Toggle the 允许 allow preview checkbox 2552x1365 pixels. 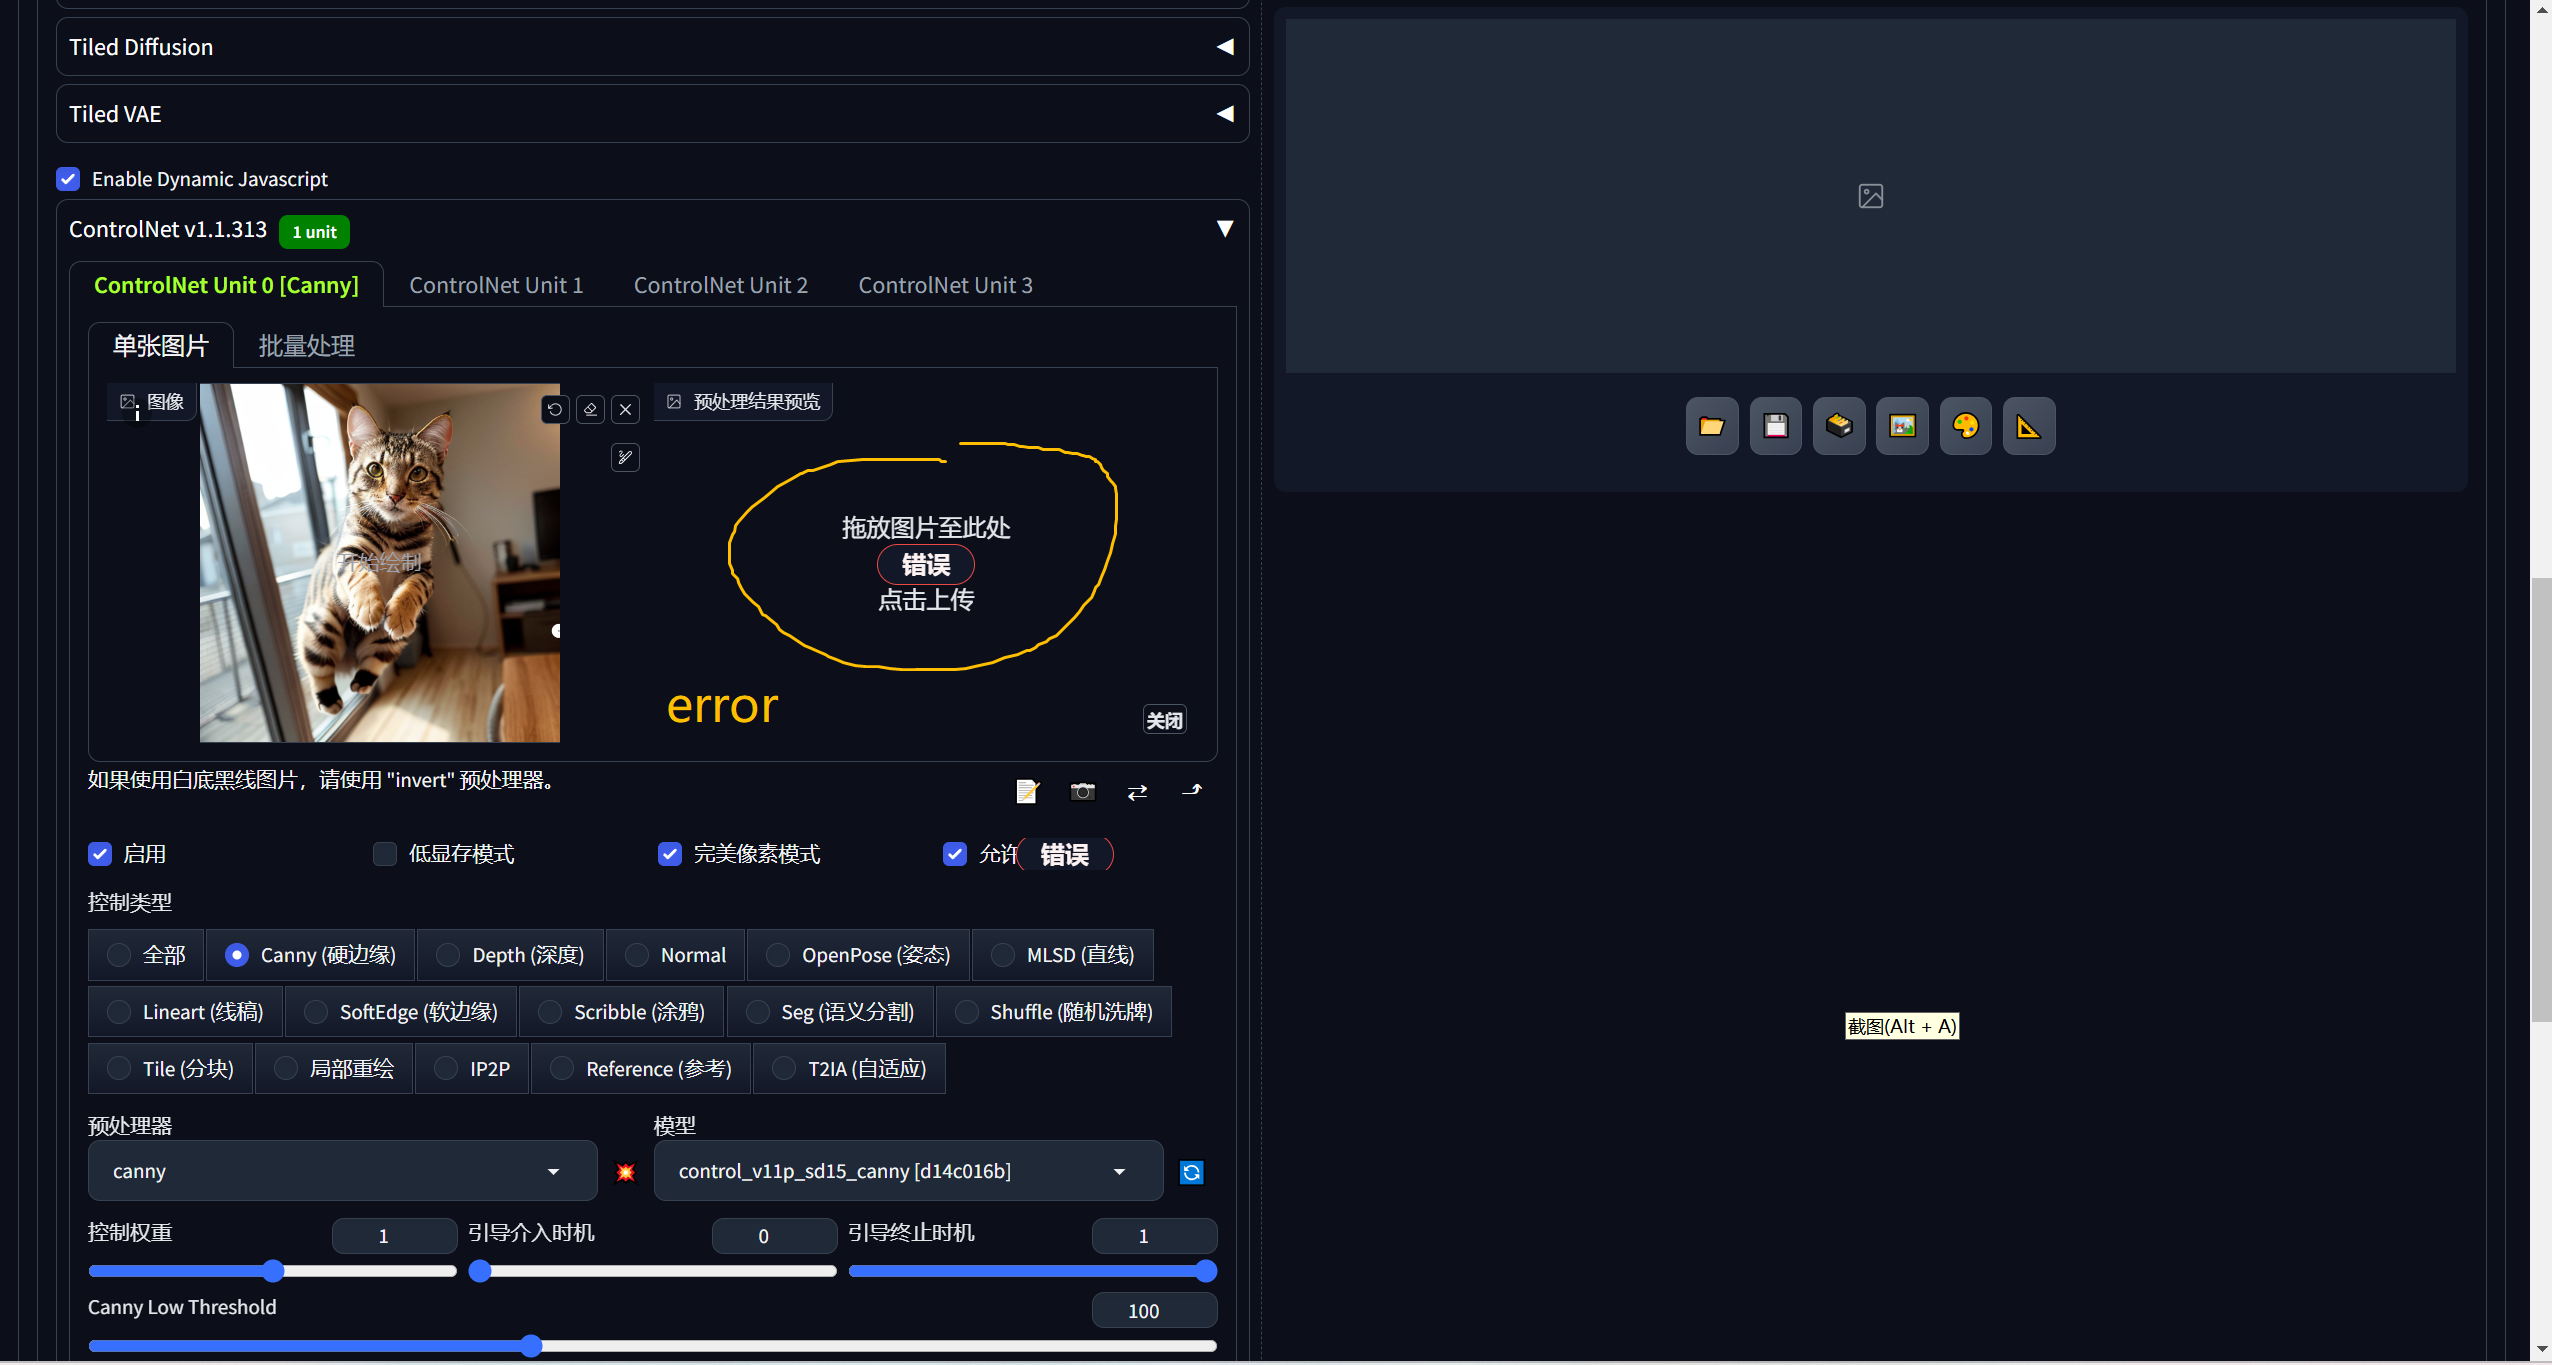pyautogui.click(x=955, y=854)
